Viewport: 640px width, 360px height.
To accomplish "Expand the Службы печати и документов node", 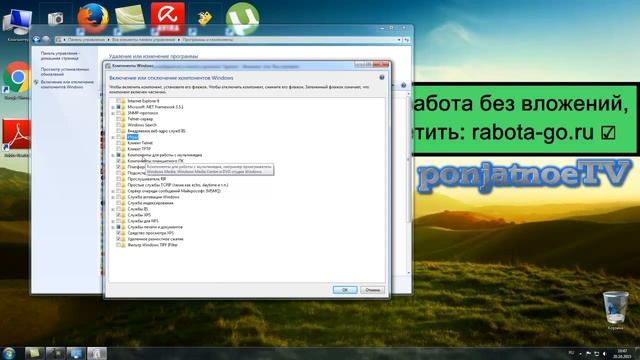I will tap(113, 227).
